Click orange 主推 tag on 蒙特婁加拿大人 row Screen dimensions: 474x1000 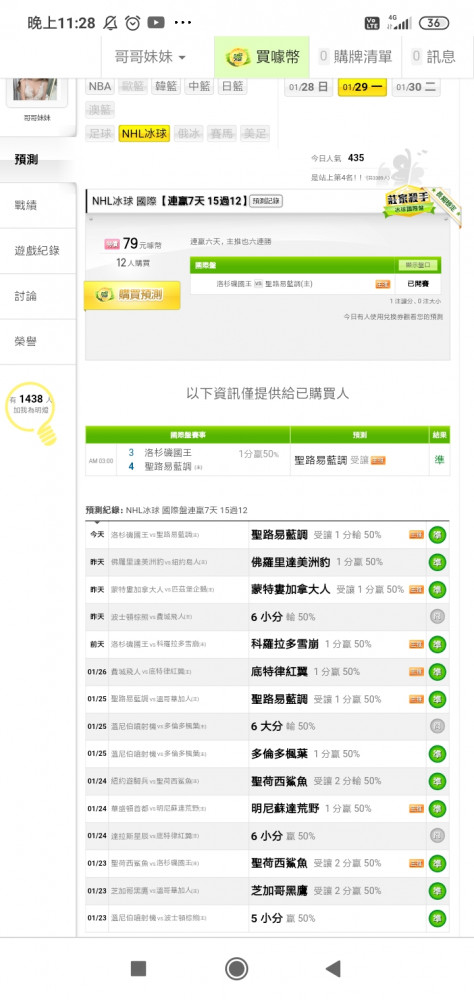coord(417,590)
